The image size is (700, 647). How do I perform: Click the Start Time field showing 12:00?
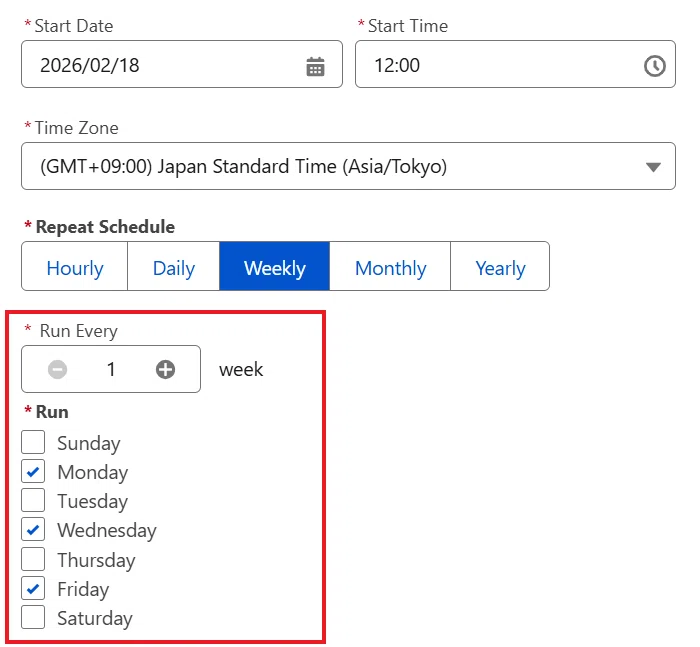pos(515,64)
